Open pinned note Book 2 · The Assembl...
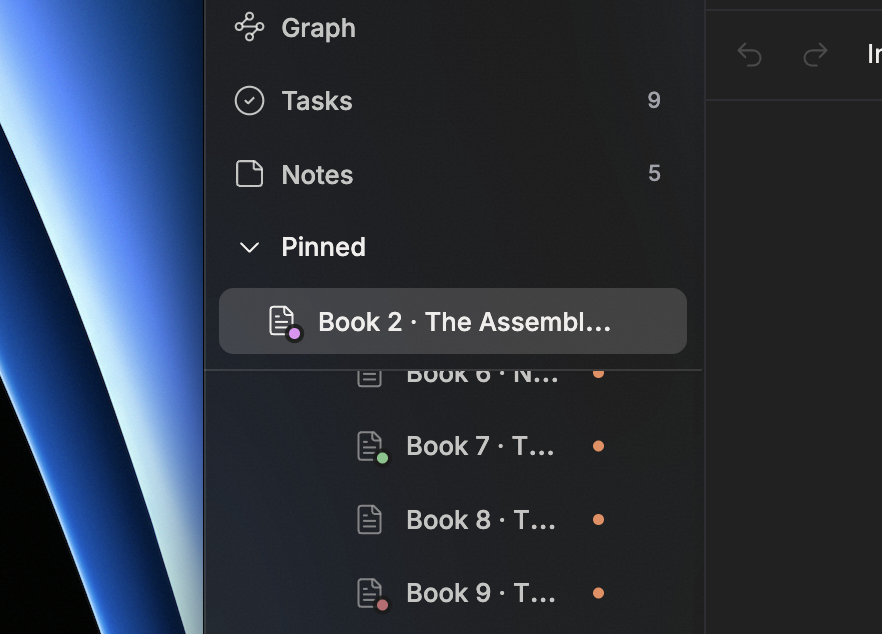Viewport: 882px width, 634px height. (453, 321)
